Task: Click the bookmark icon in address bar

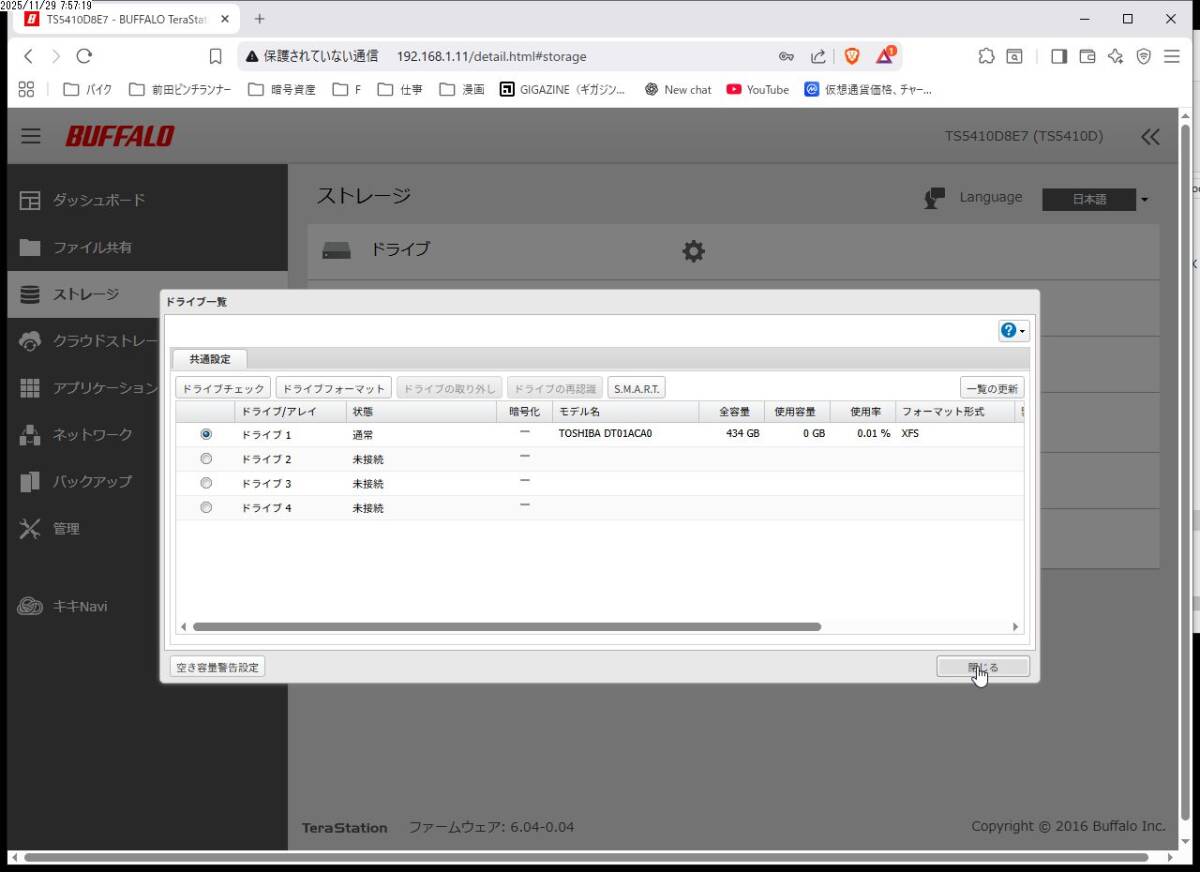Action: pos(215,56)
